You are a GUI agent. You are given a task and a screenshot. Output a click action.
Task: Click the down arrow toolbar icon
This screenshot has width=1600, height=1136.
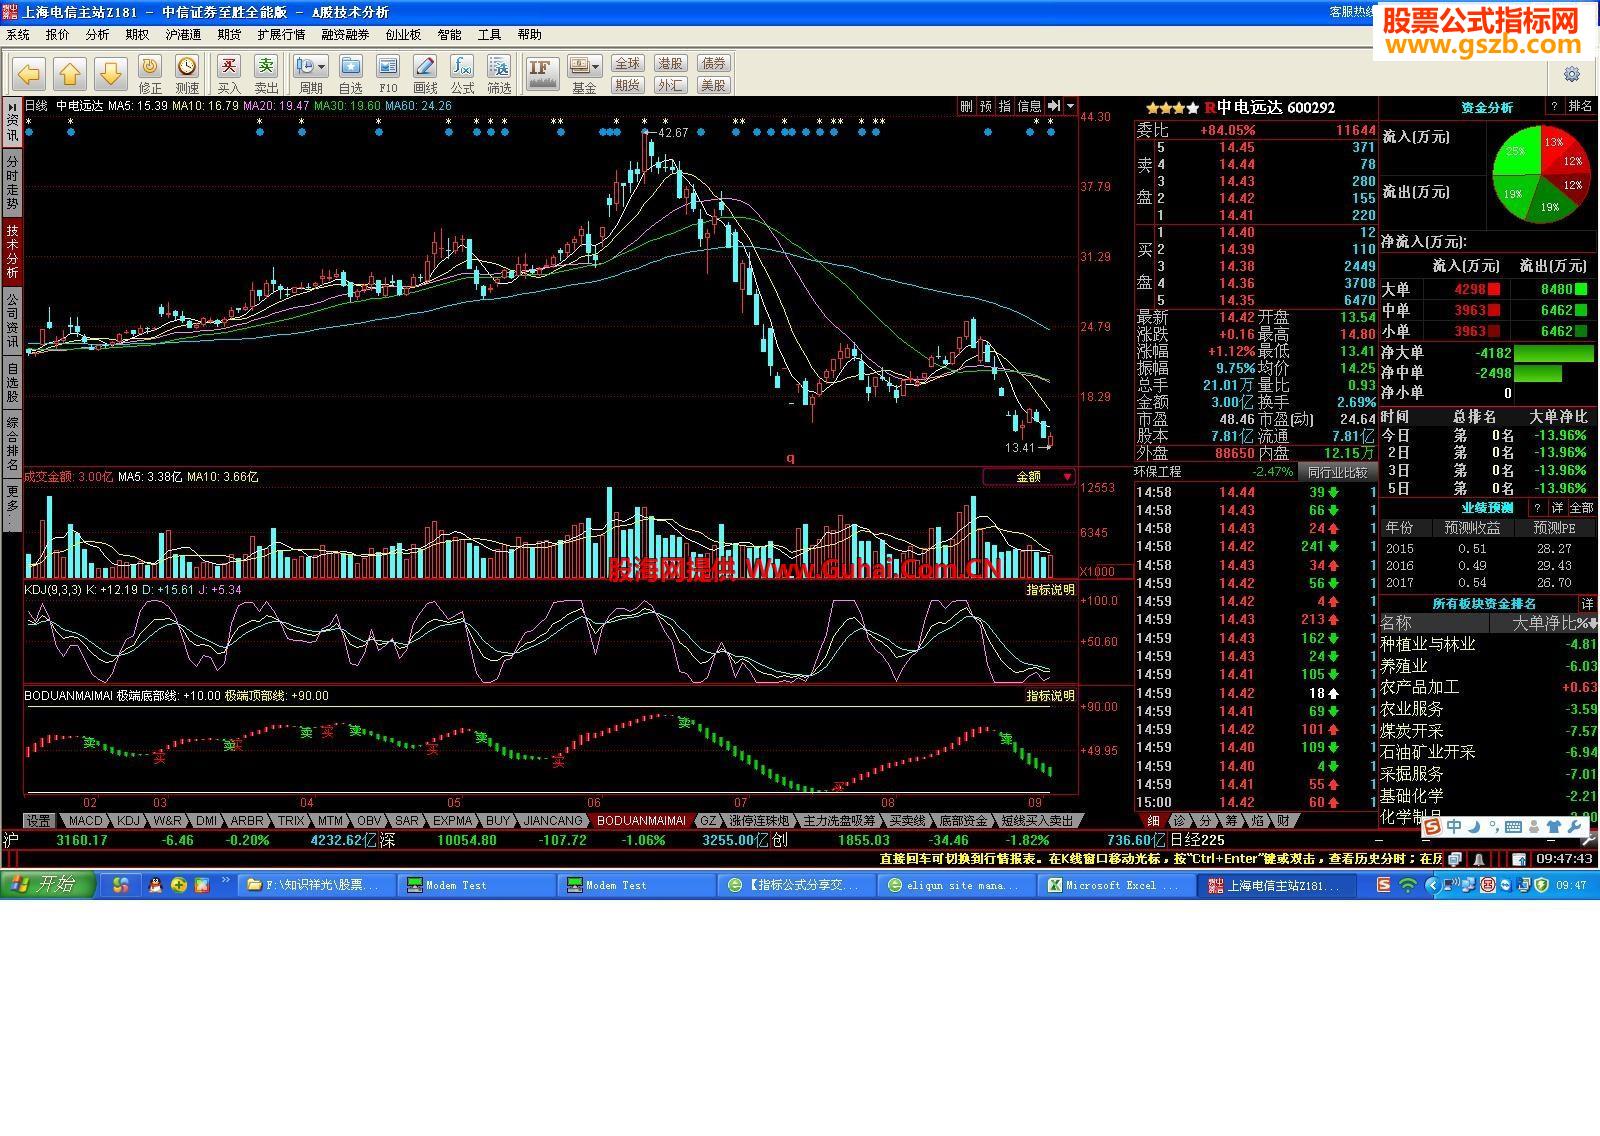point(111,73)
